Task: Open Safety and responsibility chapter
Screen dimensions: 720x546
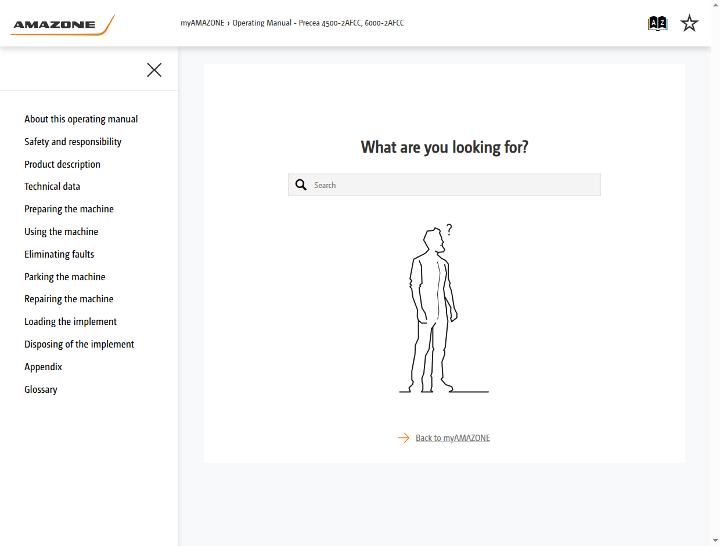Action: click(x=73, y=142)
